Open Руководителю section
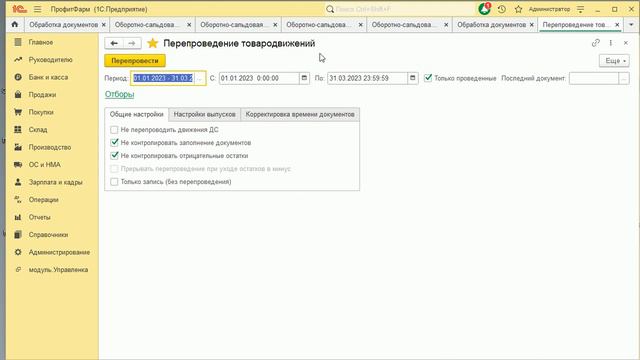The image size is (640, 360). [52, 60]
